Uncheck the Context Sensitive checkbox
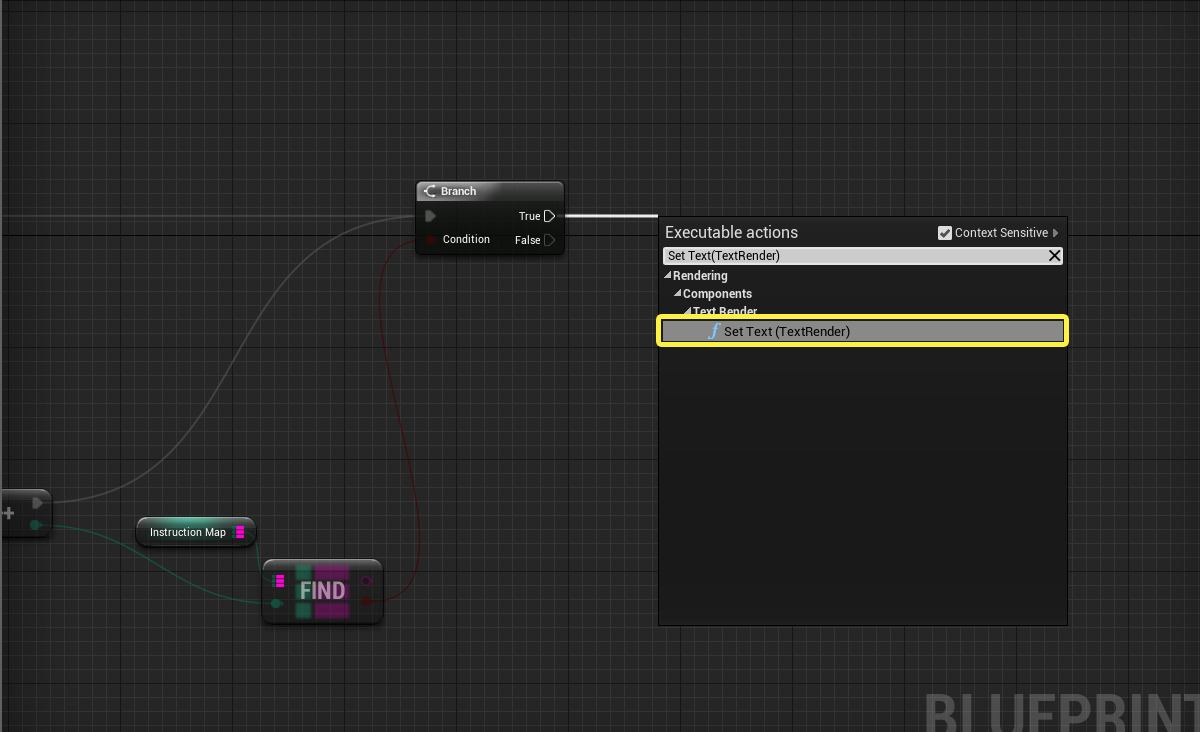 [945, 233]
